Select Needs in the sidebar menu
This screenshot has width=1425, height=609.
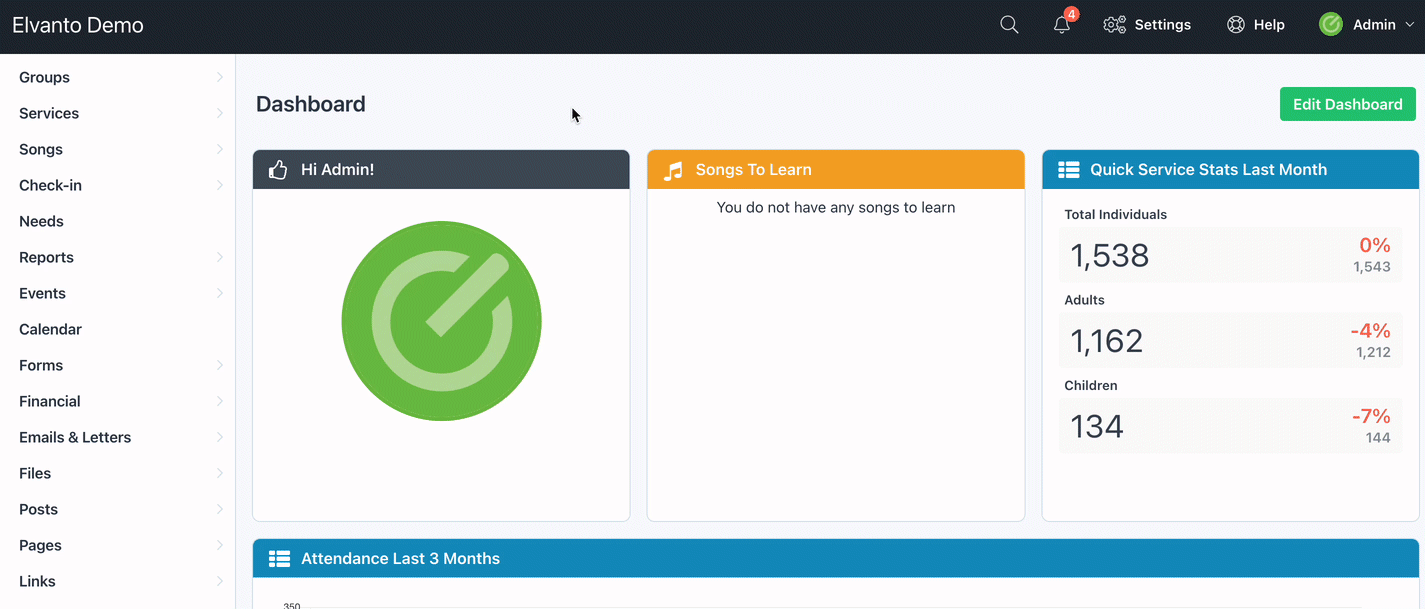tap(41, 222)
